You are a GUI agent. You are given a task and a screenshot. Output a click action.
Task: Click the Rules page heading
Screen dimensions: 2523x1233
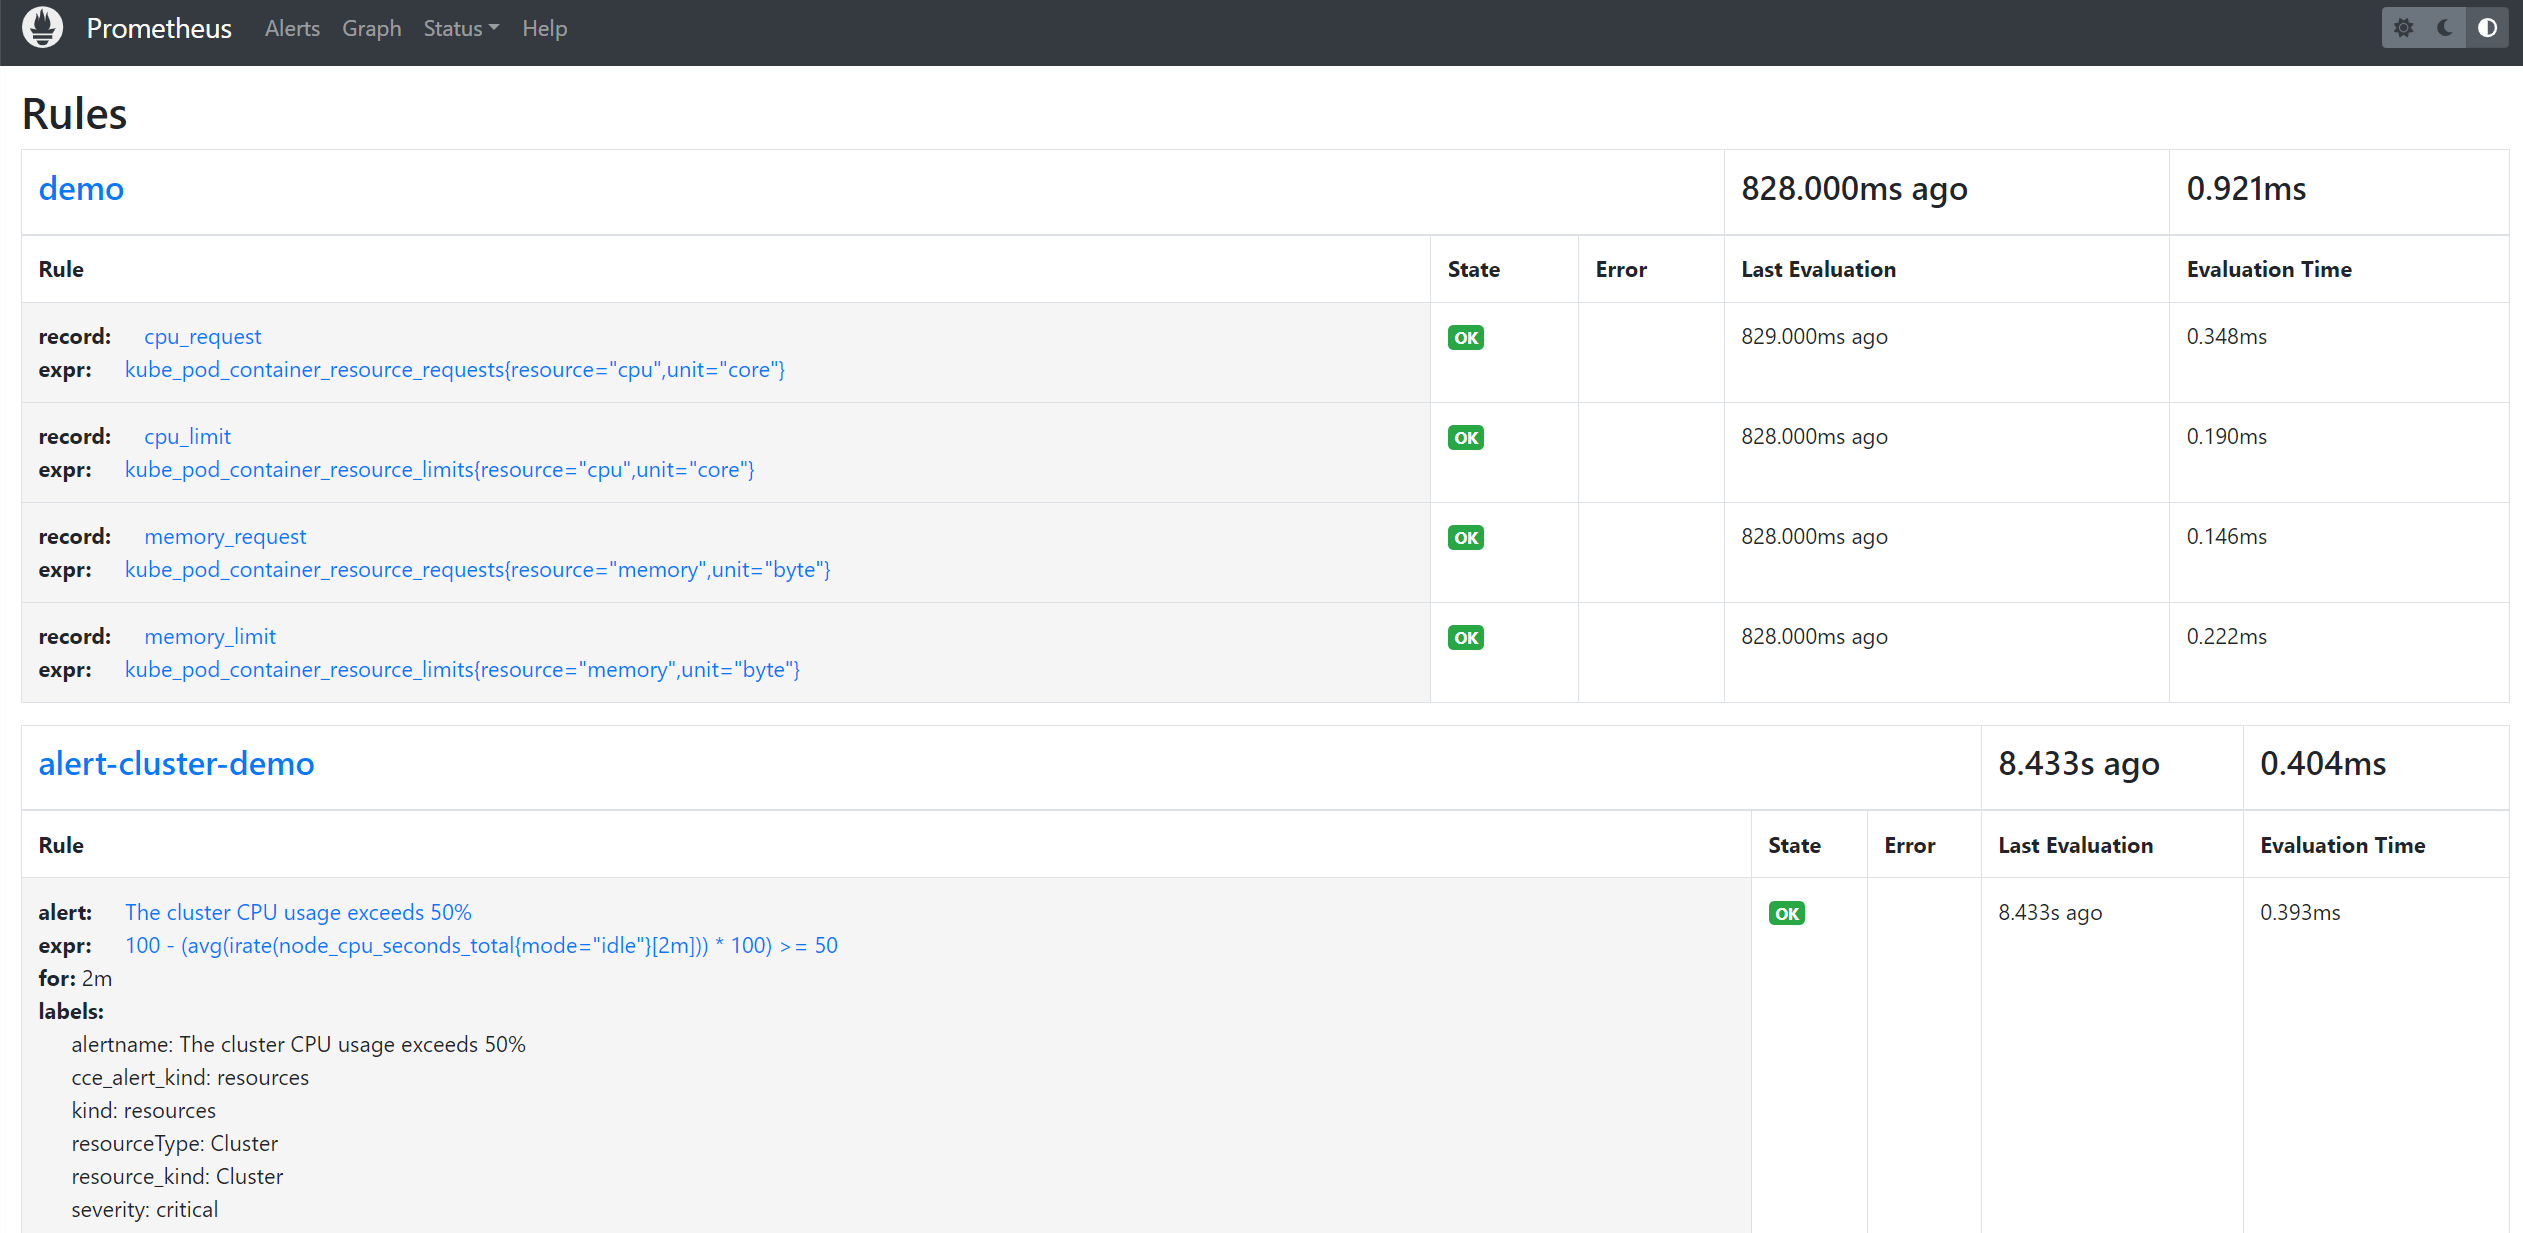pos(75,114)
